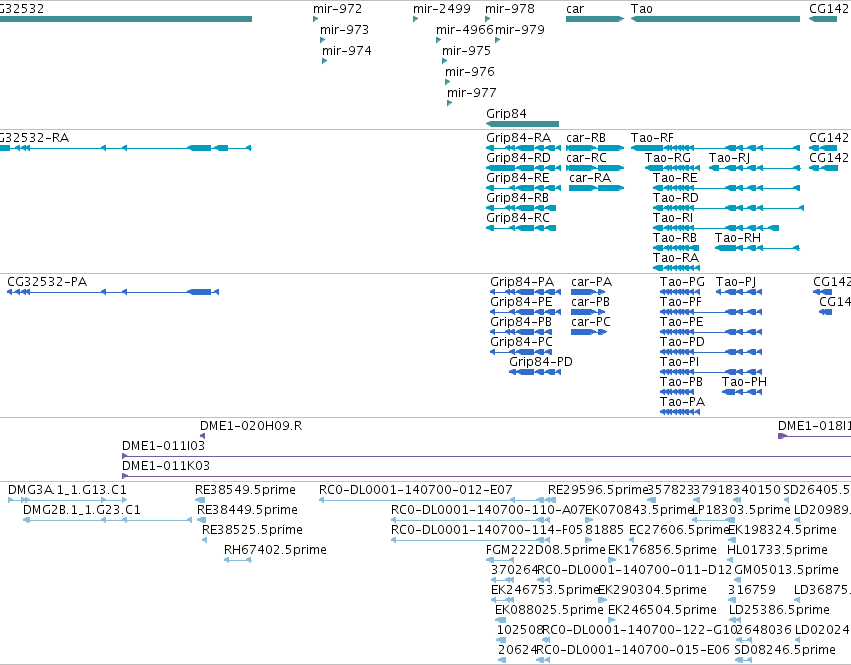Select the Tao-RH transcript
The height and width of the screenshot is (665, 851).
757,248
